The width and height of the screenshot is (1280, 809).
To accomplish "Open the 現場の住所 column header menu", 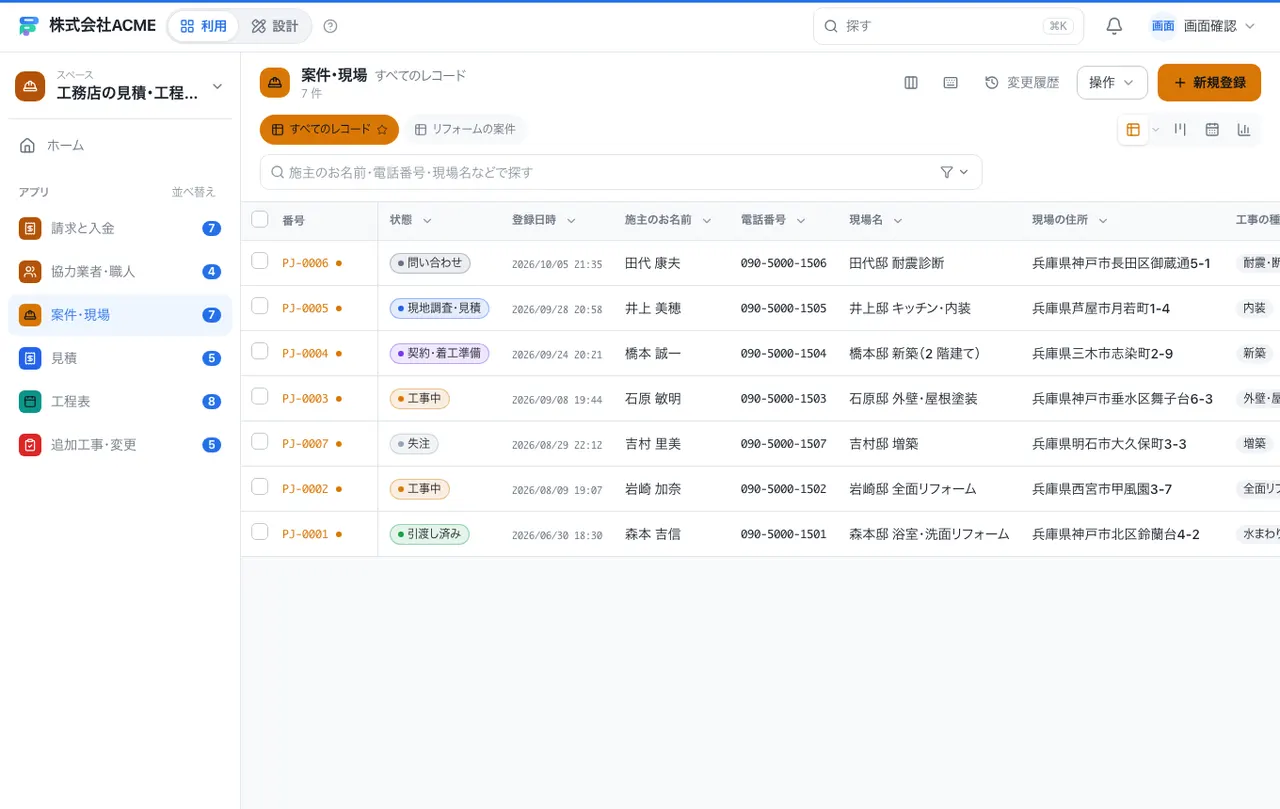I will (x=1103, y=220).
